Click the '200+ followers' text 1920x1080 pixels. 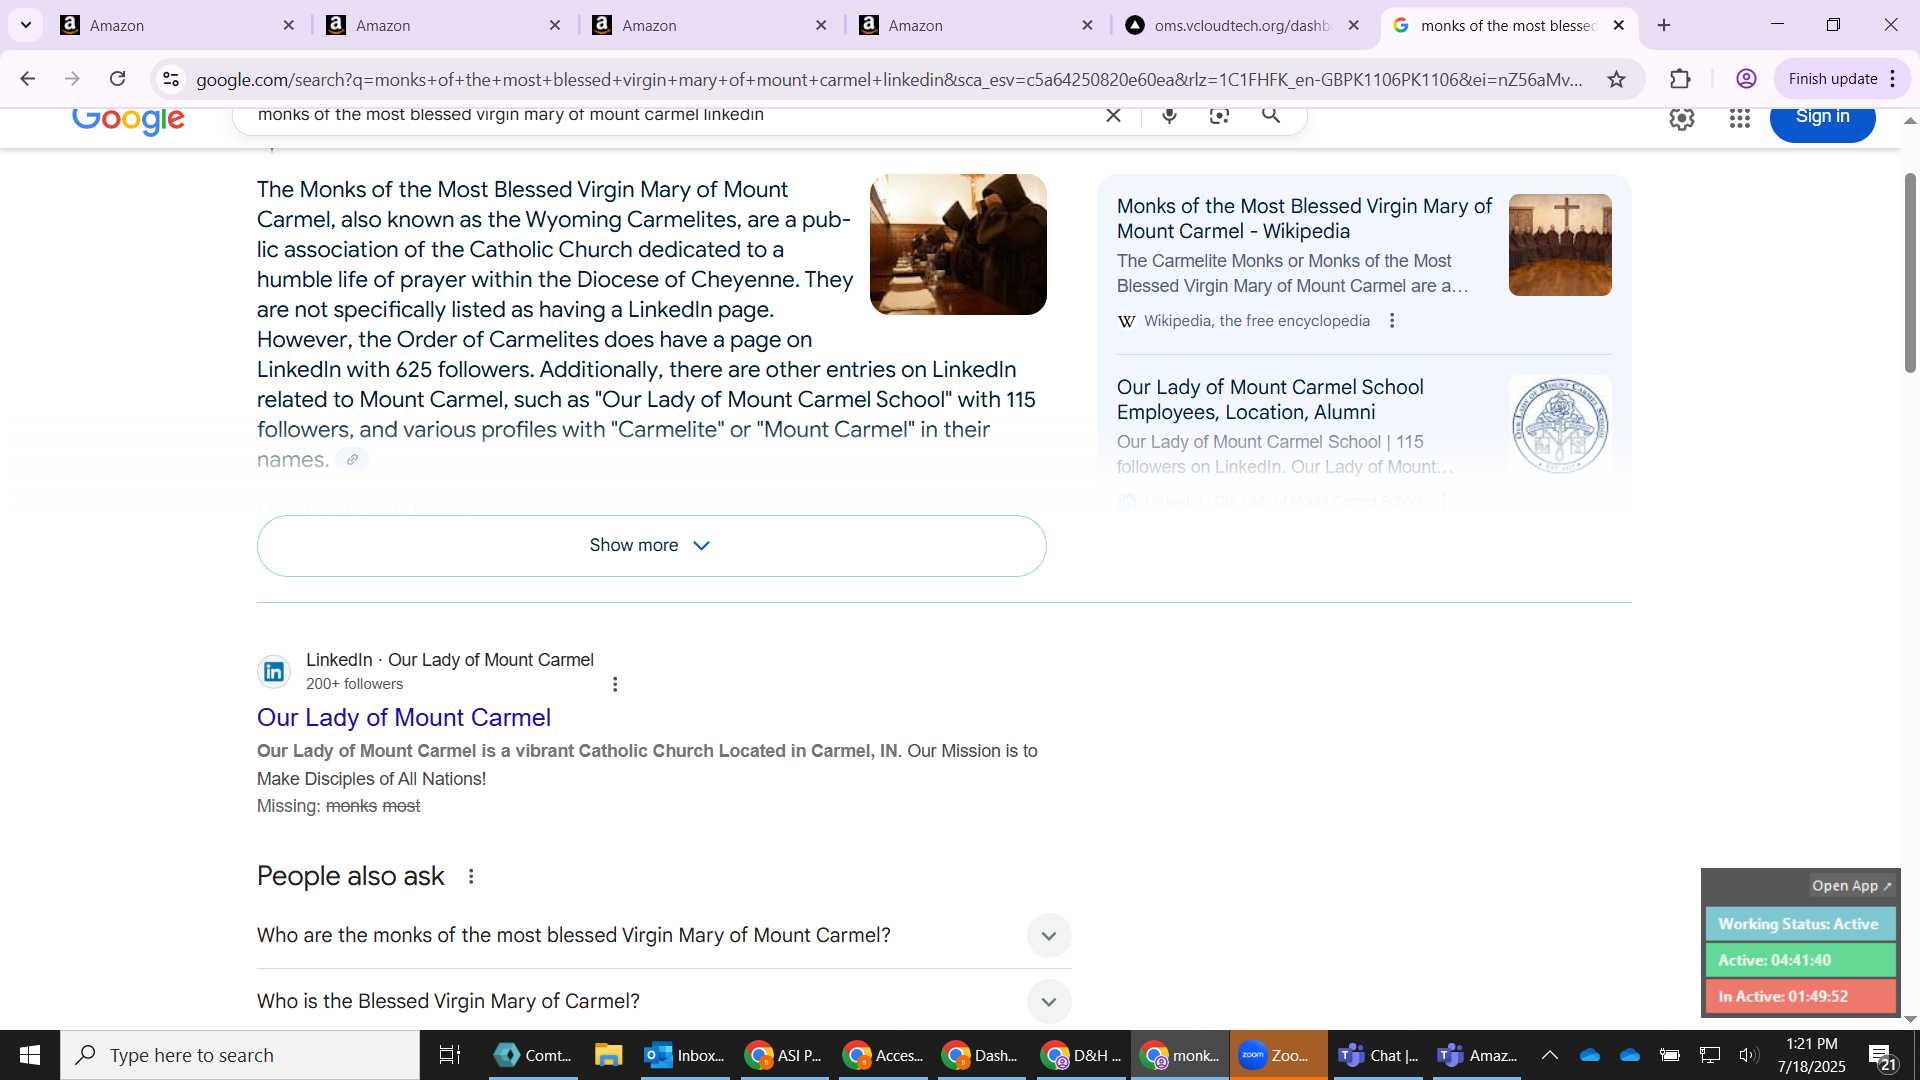(354, 684)
